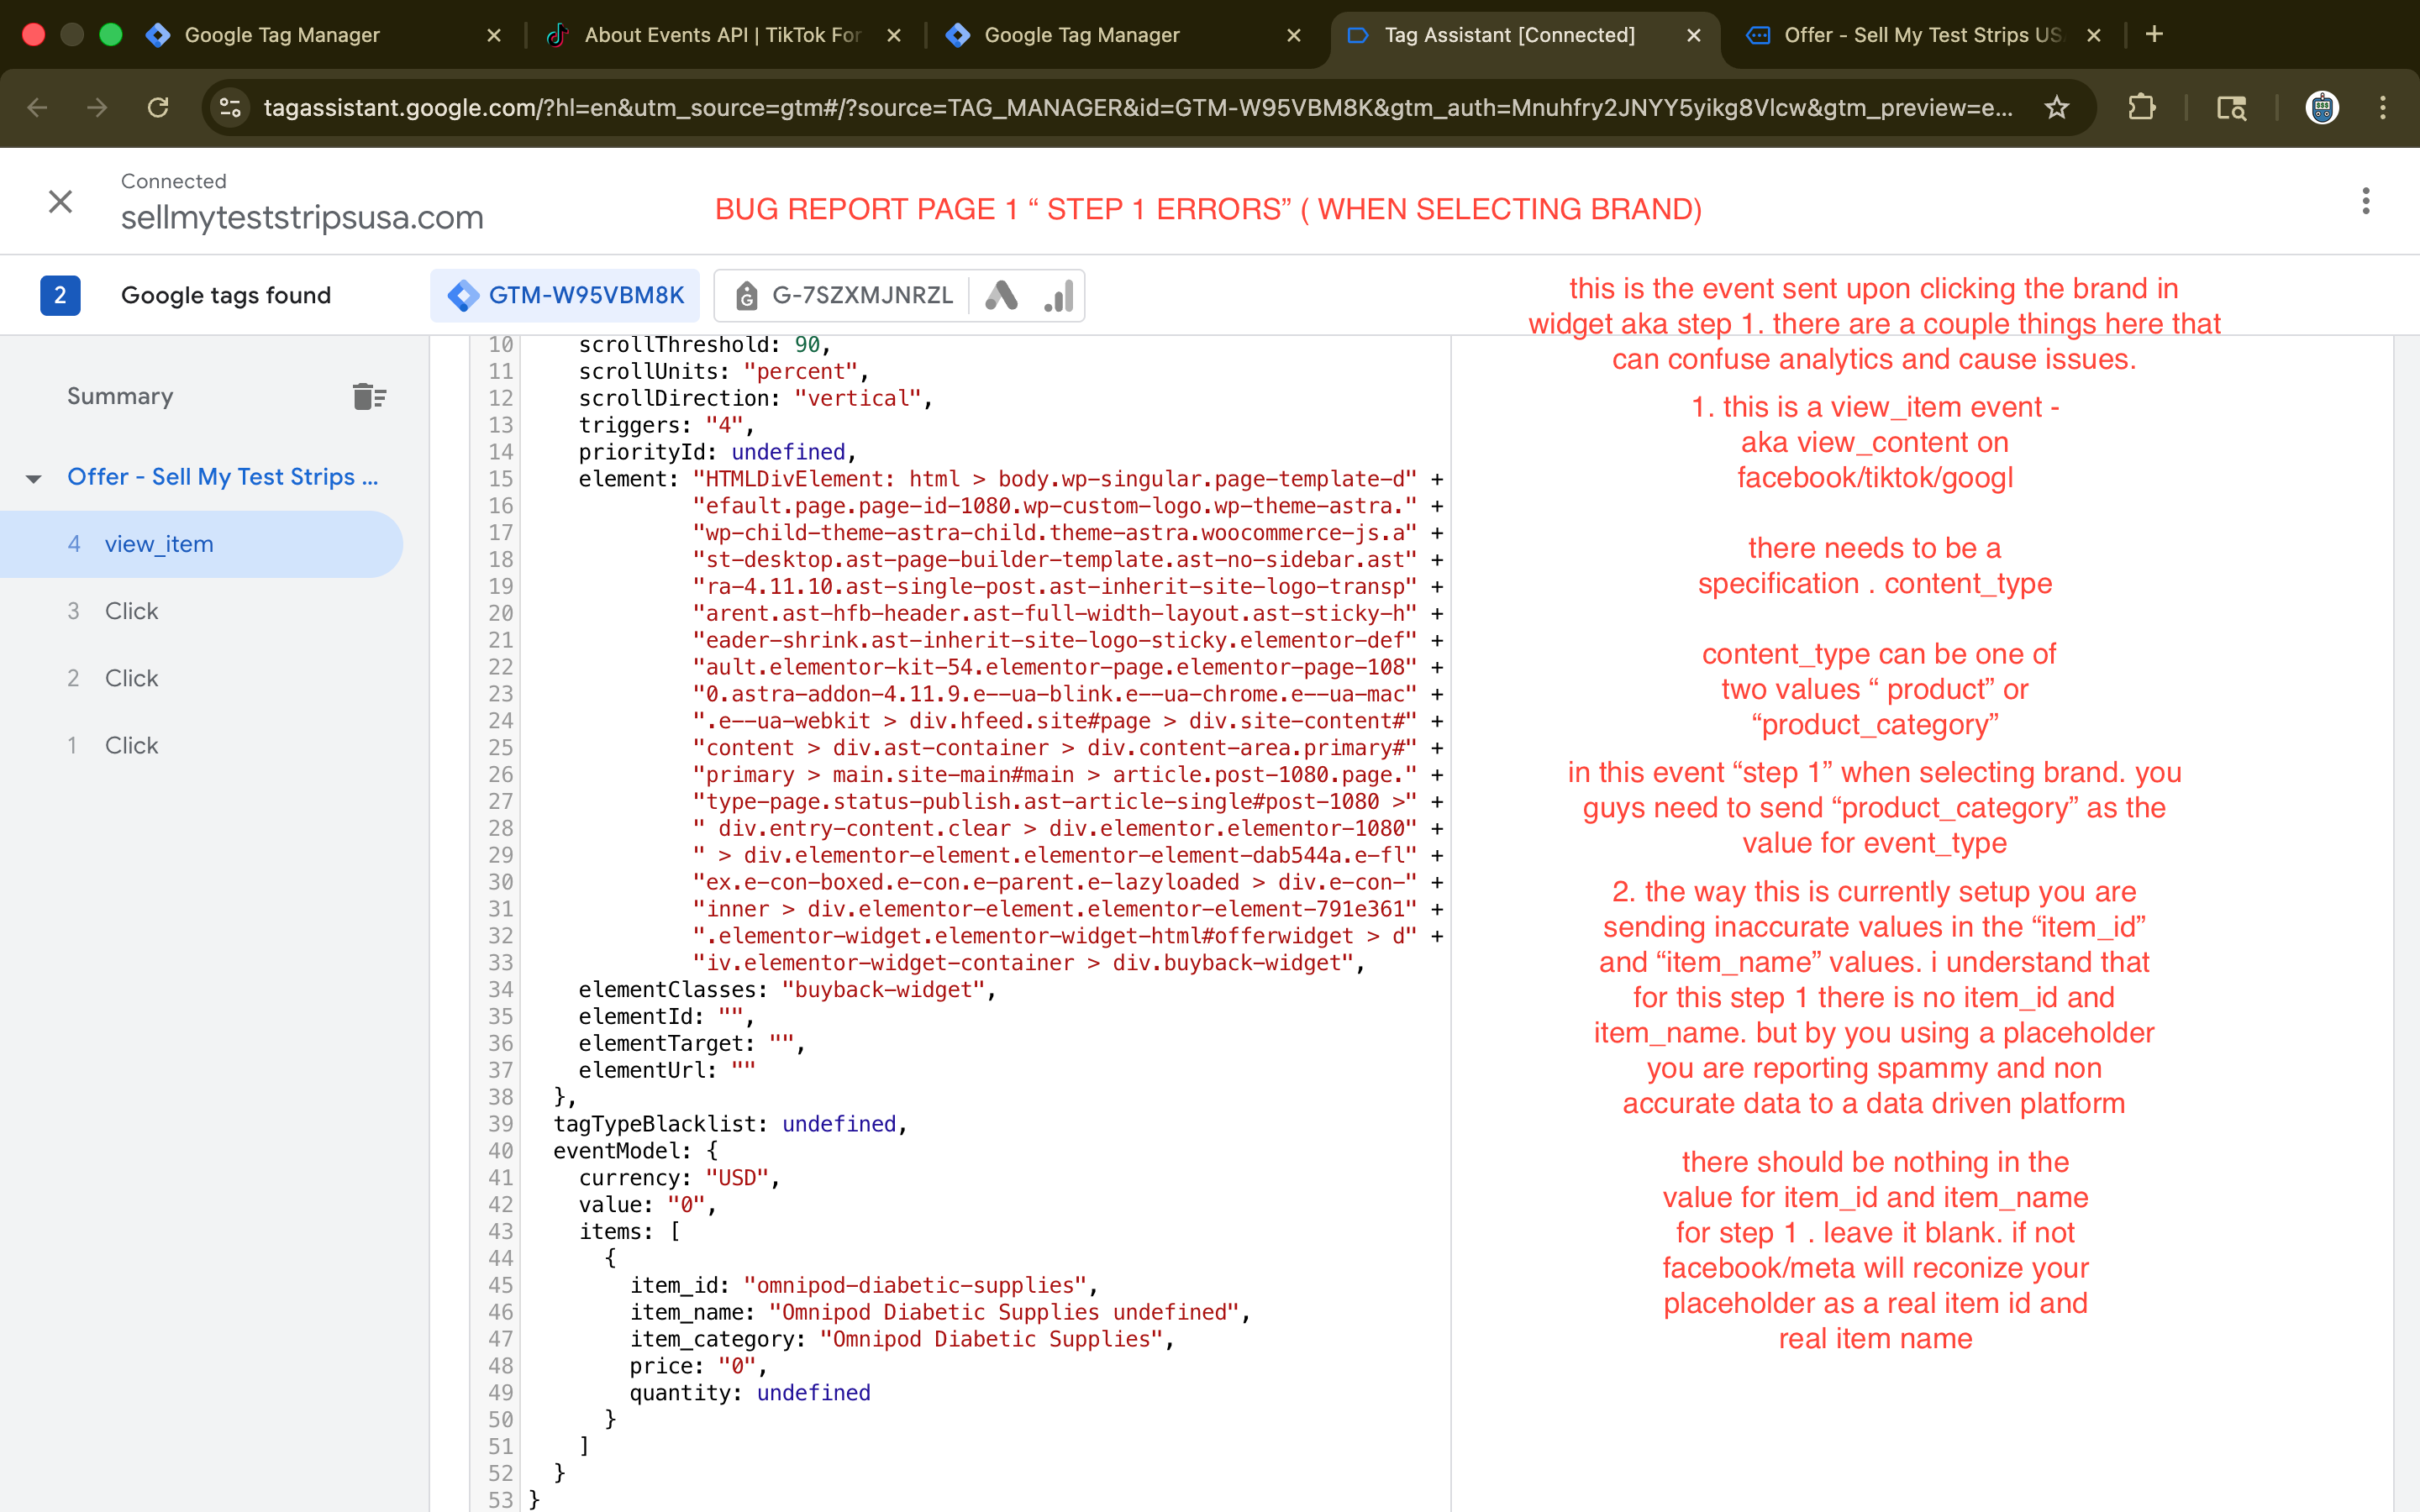Open the Chrome three-dot menu
Image resolution: width=2420 pixels, height=1512 pixels.
pyautogui.click(x=2383, y=107)
